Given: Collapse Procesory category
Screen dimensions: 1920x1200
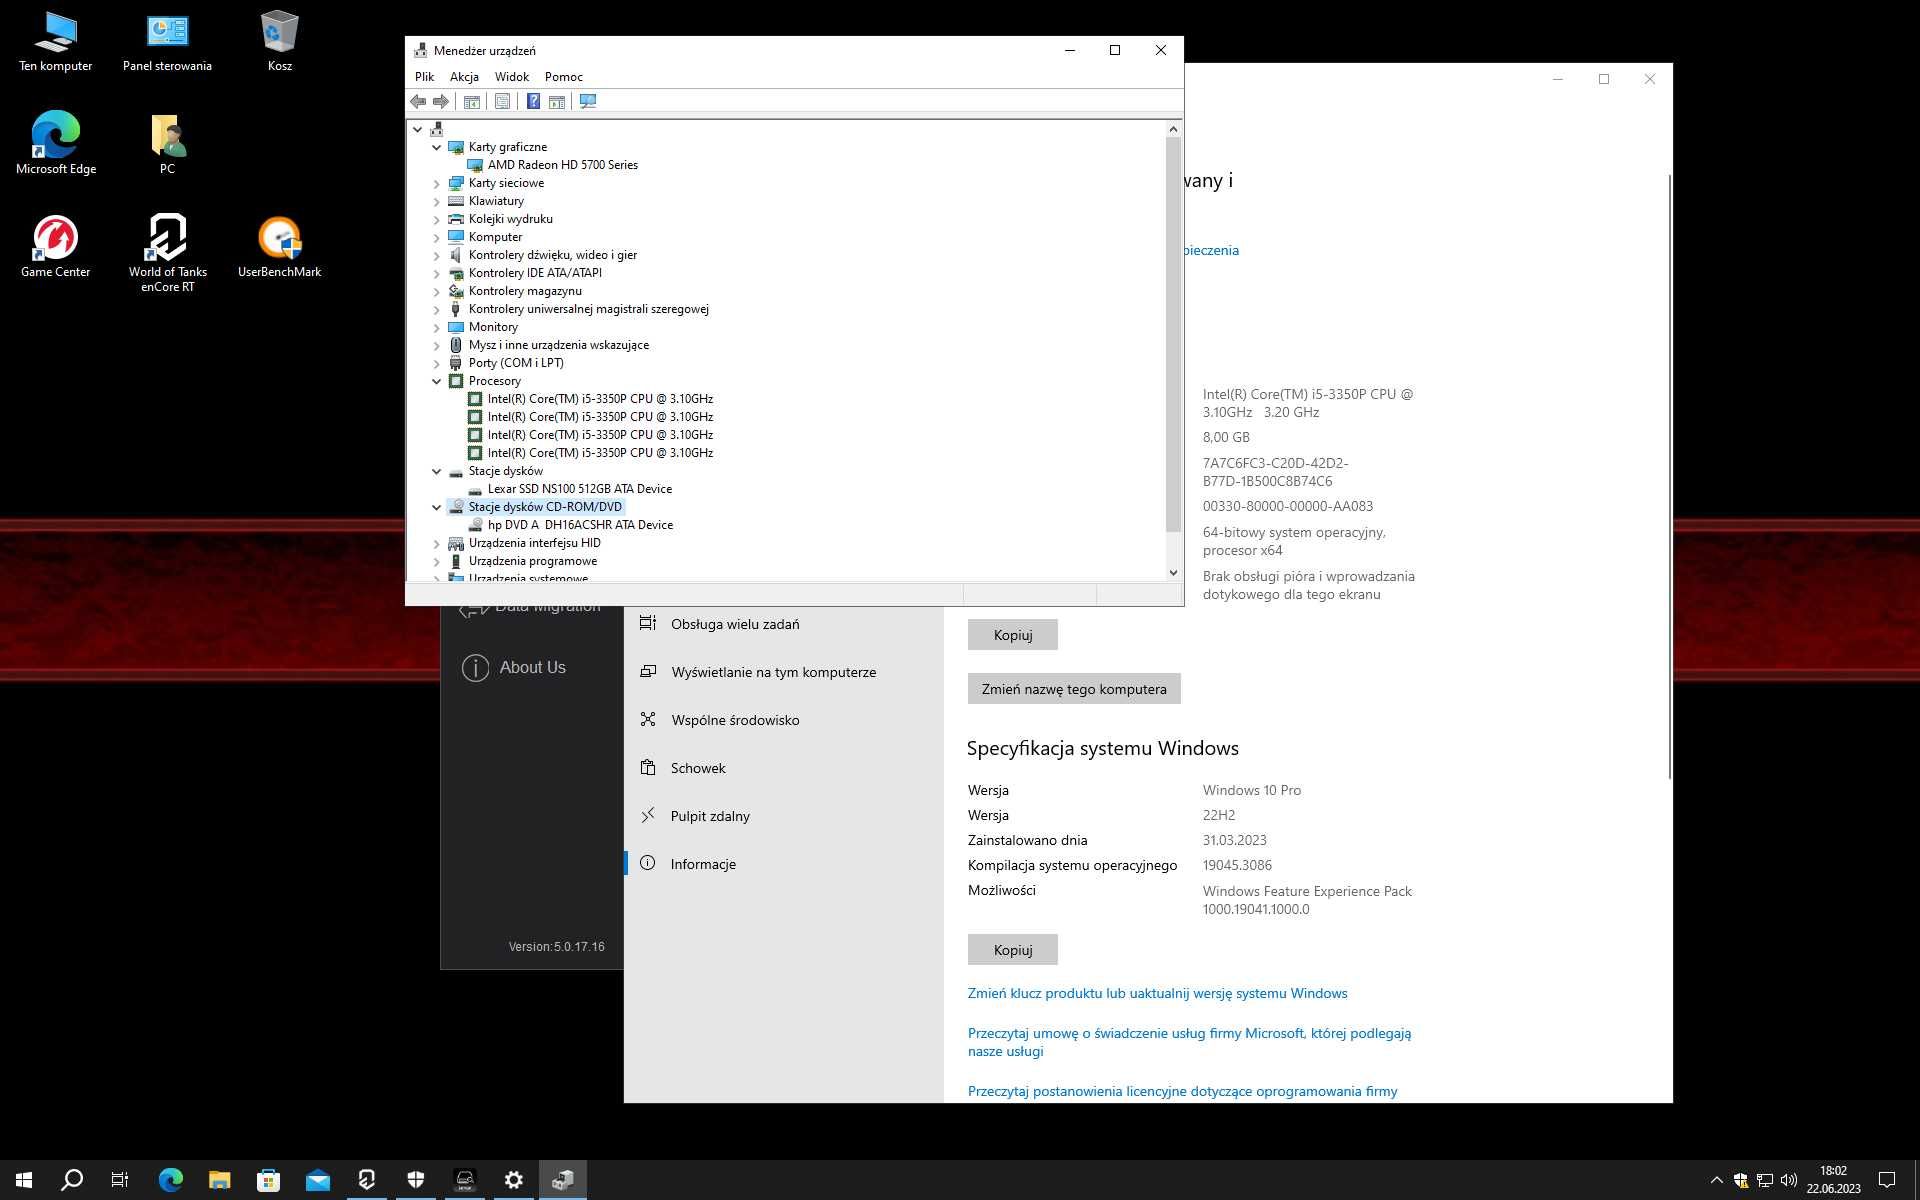Looking at the screenshot, I should coord(436,381).
